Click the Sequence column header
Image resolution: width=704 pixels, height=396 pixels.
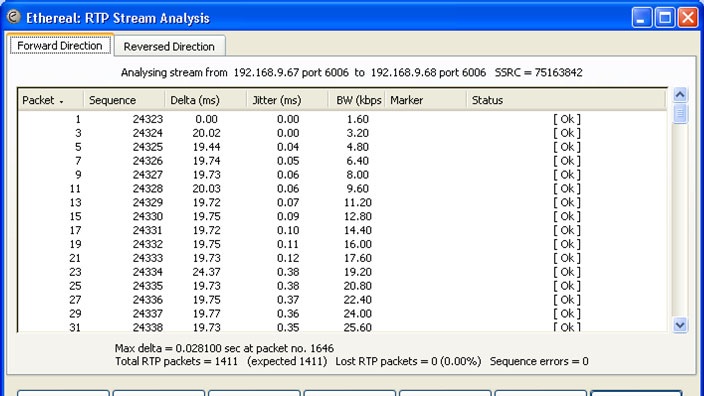[x=124, y=100]
